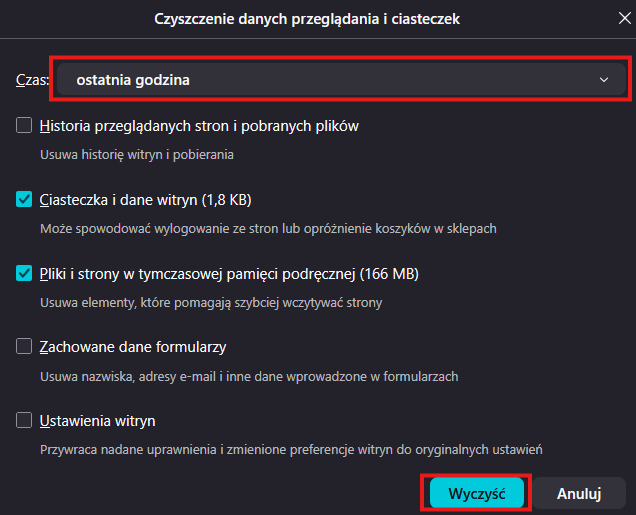Screen dimensions: 636x515
Task: Click the "Usuwa historię witryn i pobierania" description
Action: click(x=137, y=154)
